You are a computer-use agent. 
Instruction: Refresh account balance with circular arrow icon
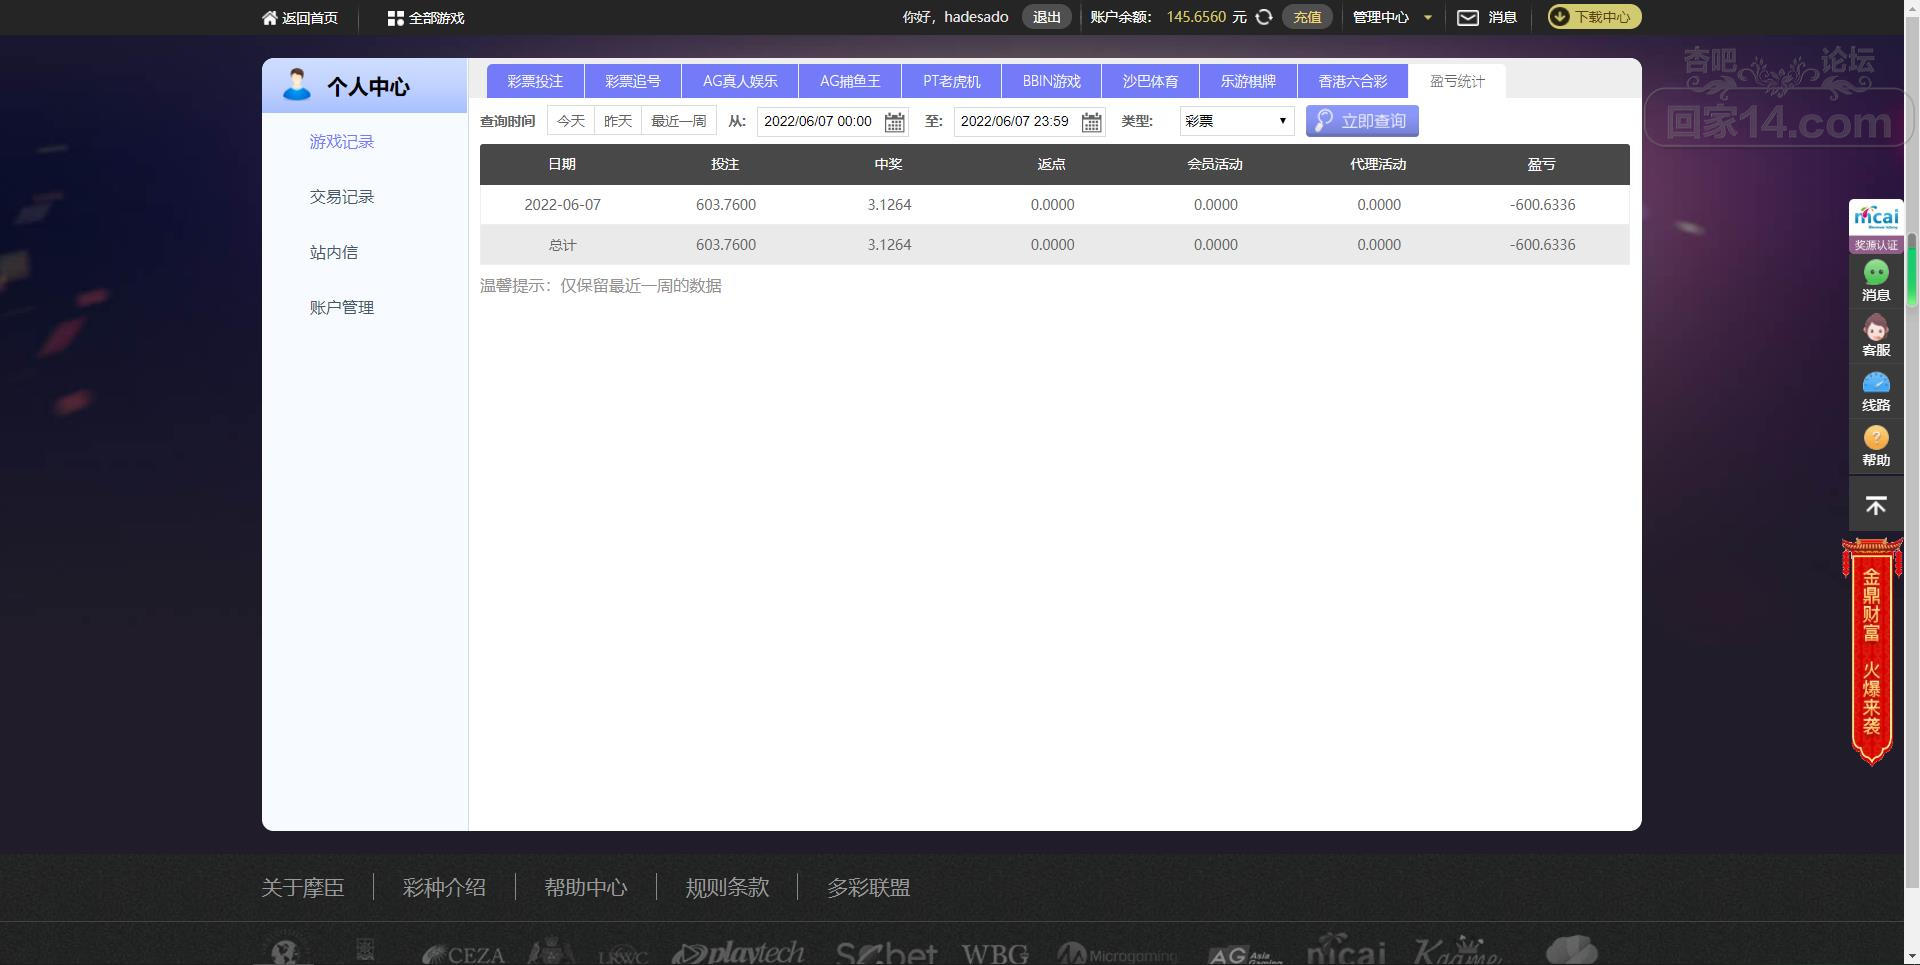[1264, 17]
